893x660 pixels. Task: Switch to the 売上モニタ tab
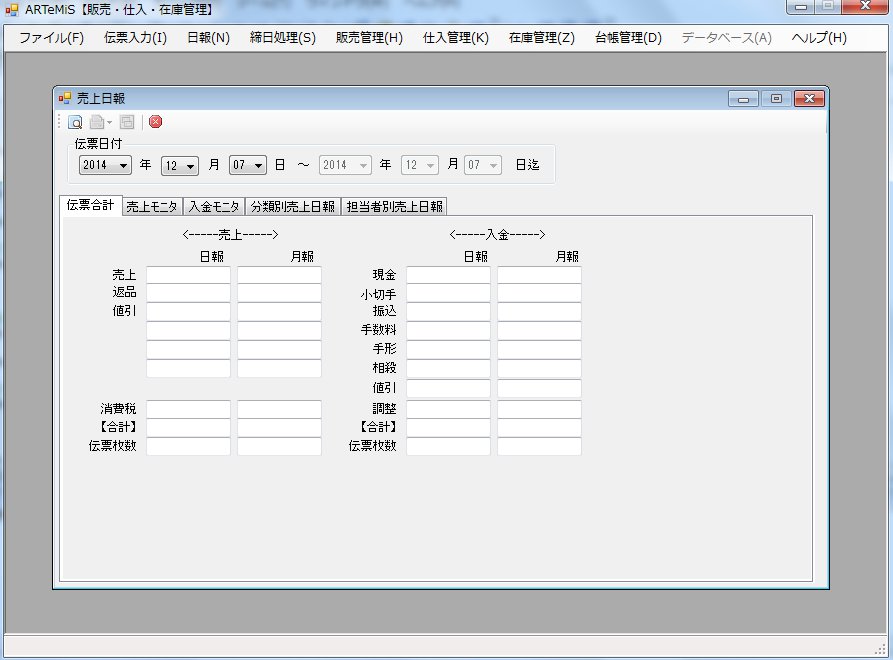point(152,207)
